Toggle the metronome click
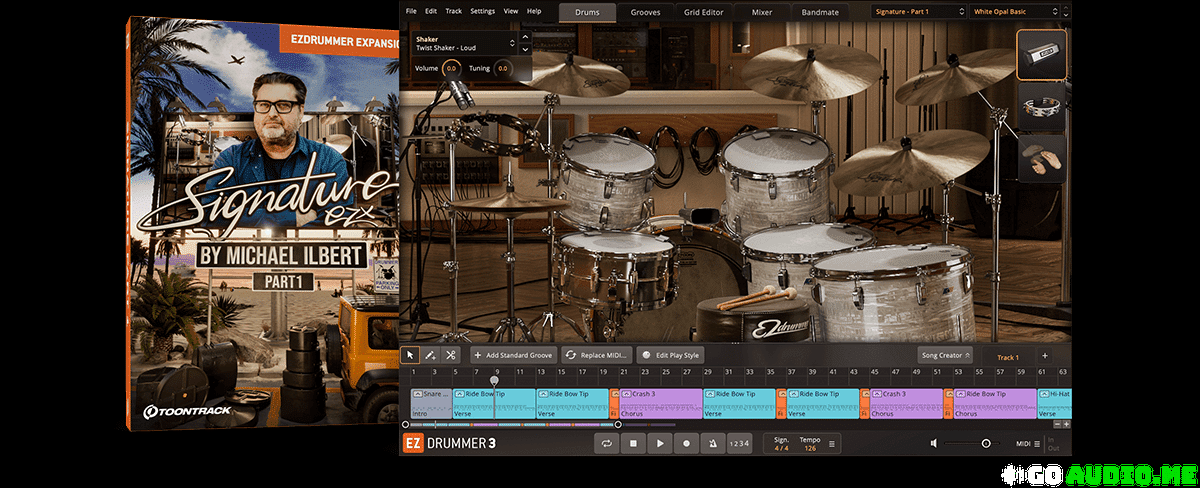Viewport: 1200px width, 488px height. point(713,443)
